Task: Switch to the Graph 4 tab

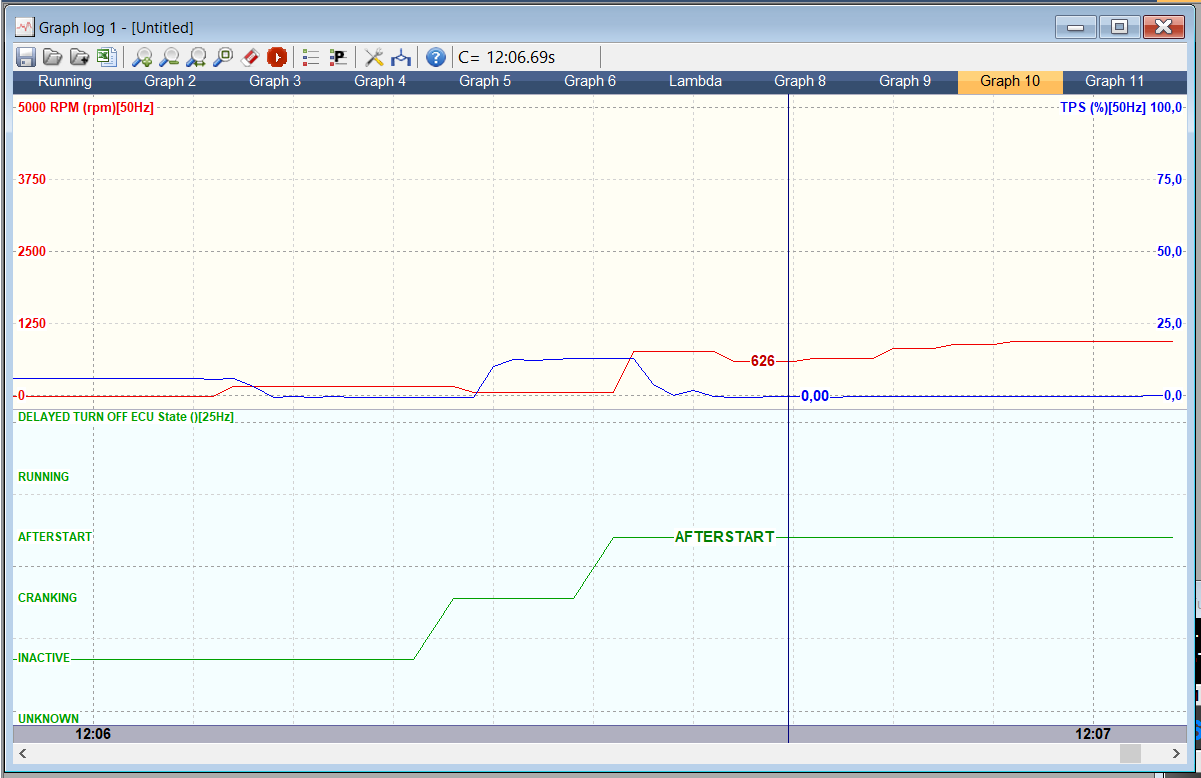Action: click(x=380, y=82)
